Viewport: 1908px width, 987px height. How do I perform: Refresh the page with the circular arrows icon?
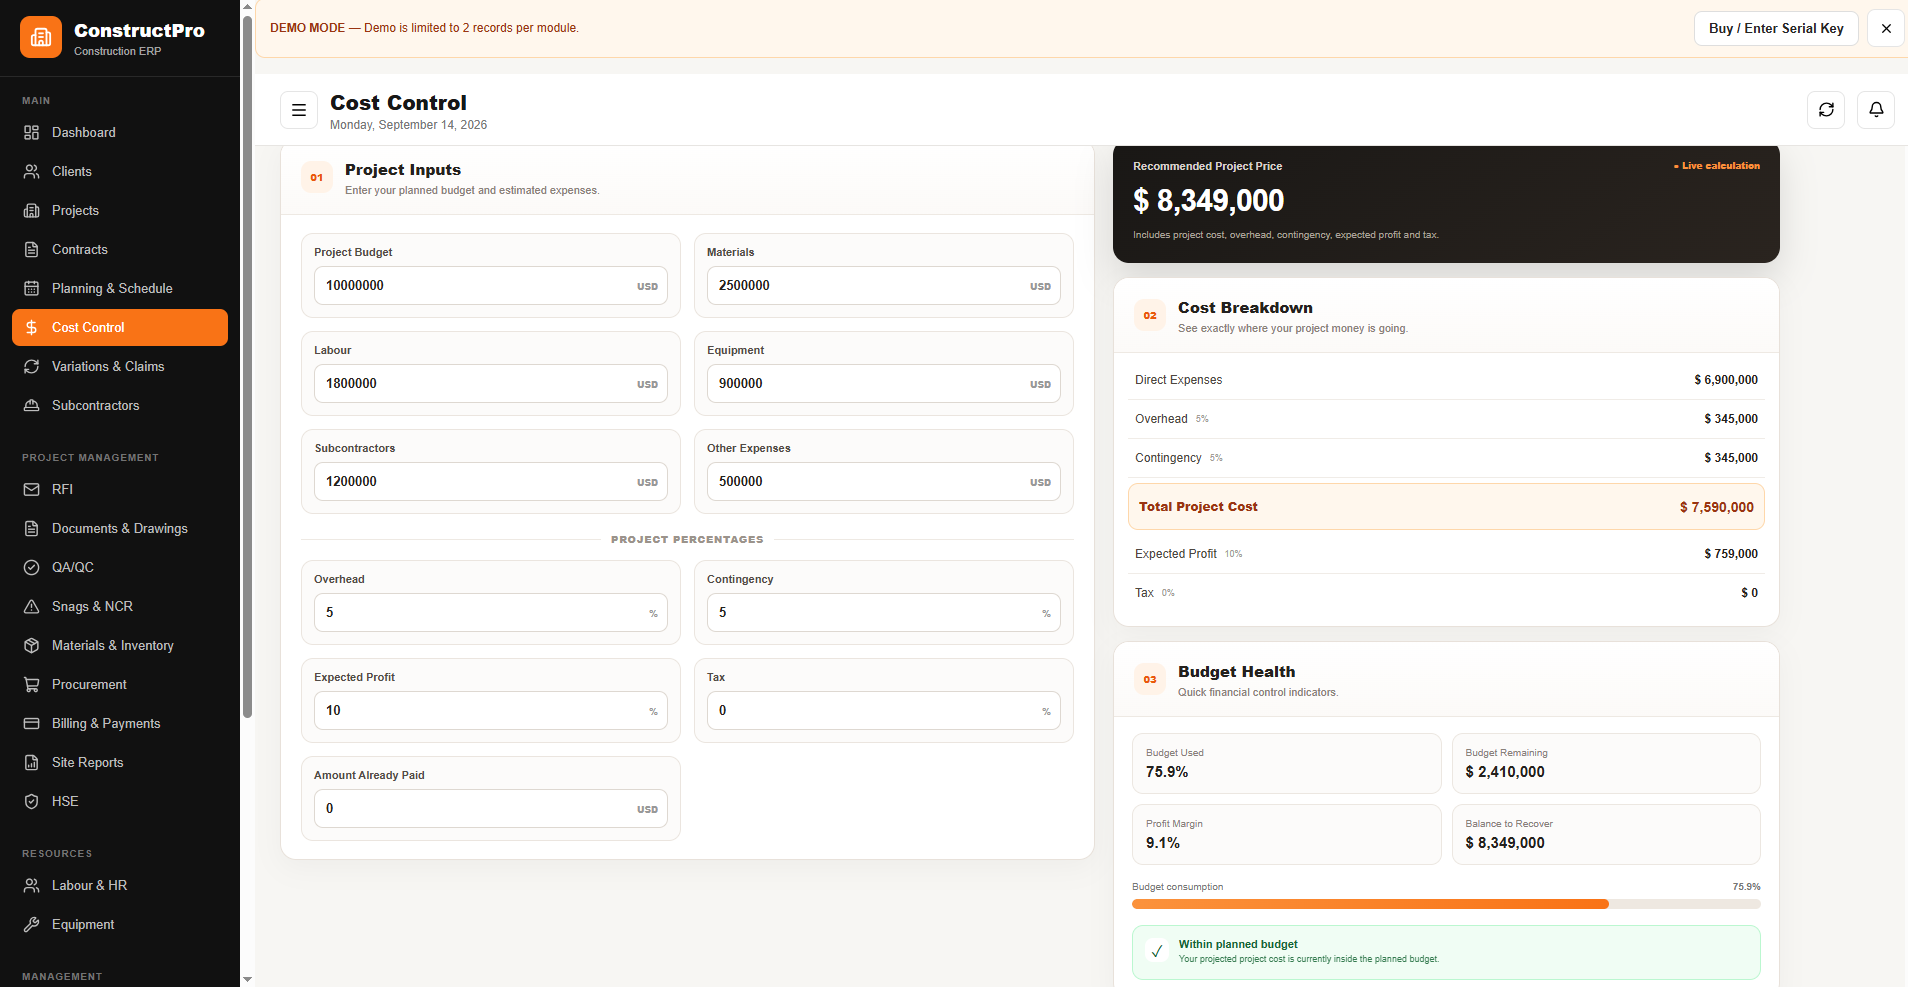[x=1826, y=110]
